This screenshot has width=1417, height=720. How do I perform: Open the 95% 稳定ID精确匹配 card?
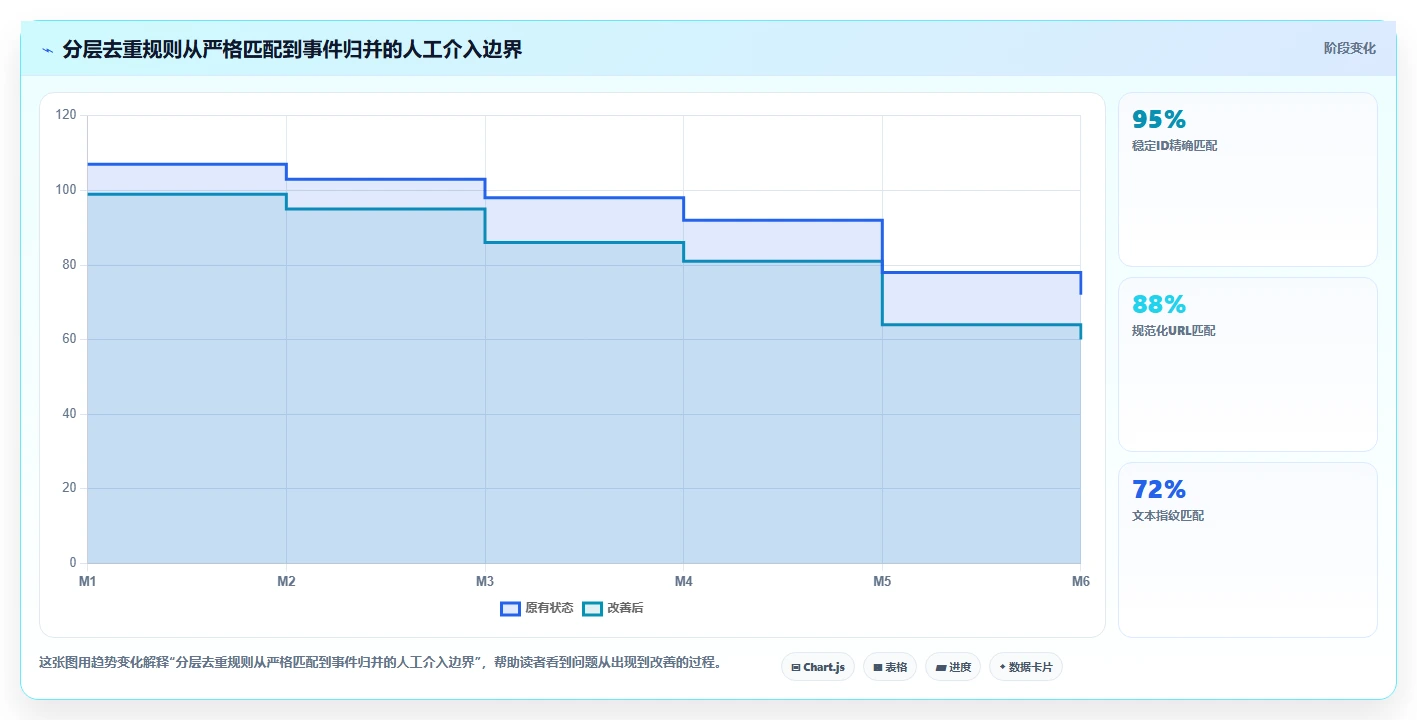click(1247, 179)
